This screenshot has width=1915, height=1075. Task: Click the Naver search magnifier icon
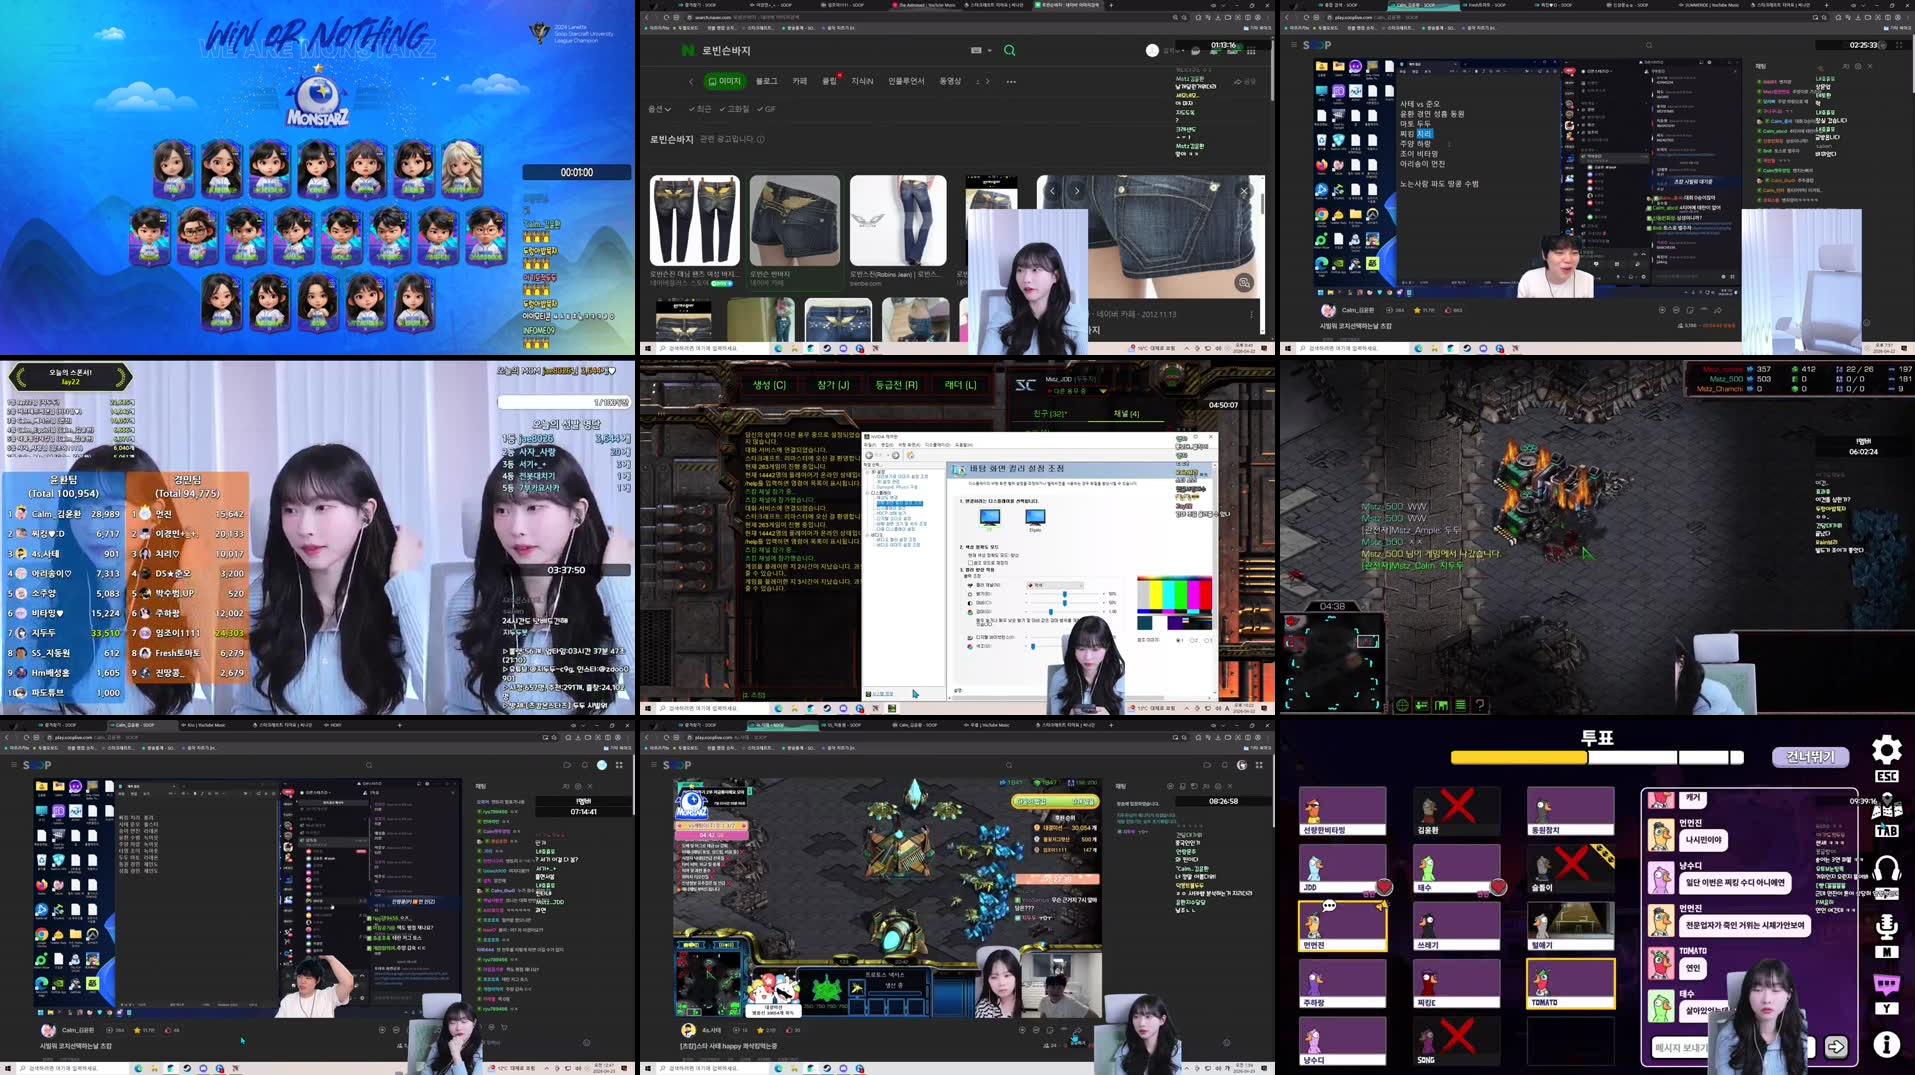tap(1008, 50)
